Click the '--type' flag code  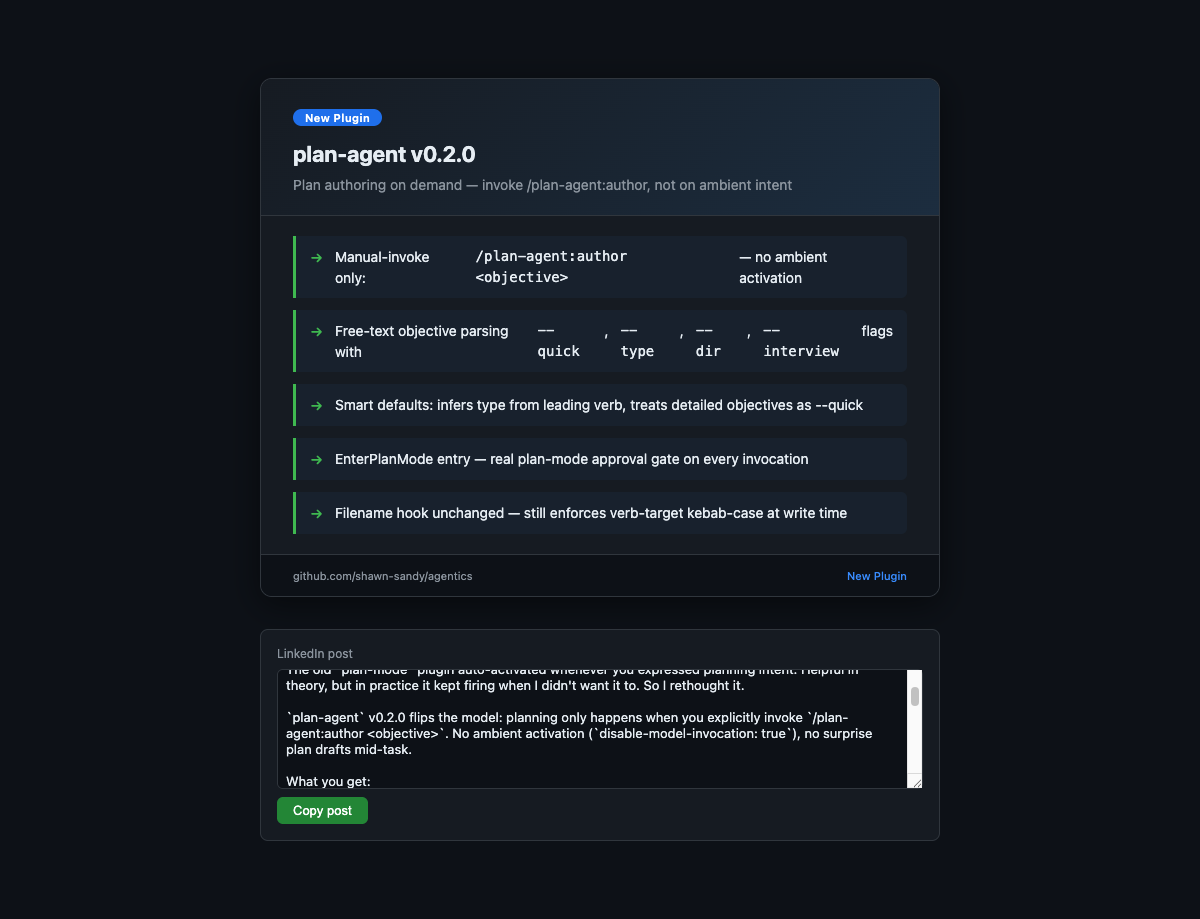click(637, 341)
